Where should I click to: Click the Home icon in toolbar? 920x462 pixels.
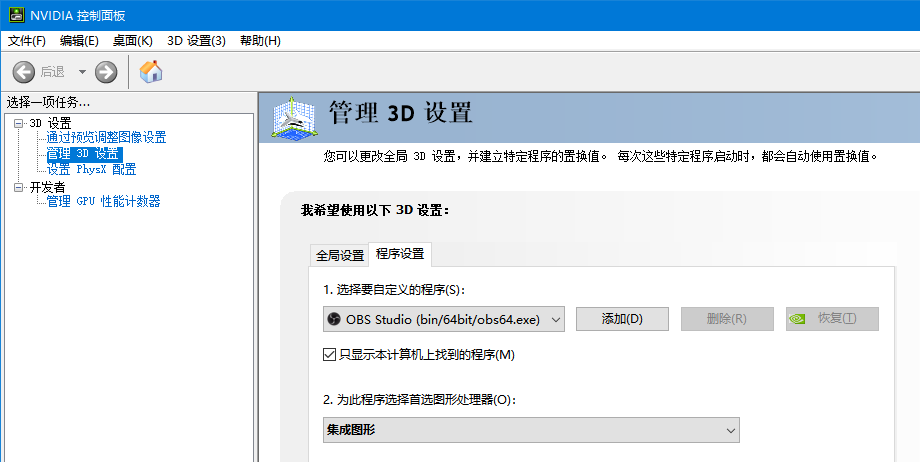click(x=151, y=72)
